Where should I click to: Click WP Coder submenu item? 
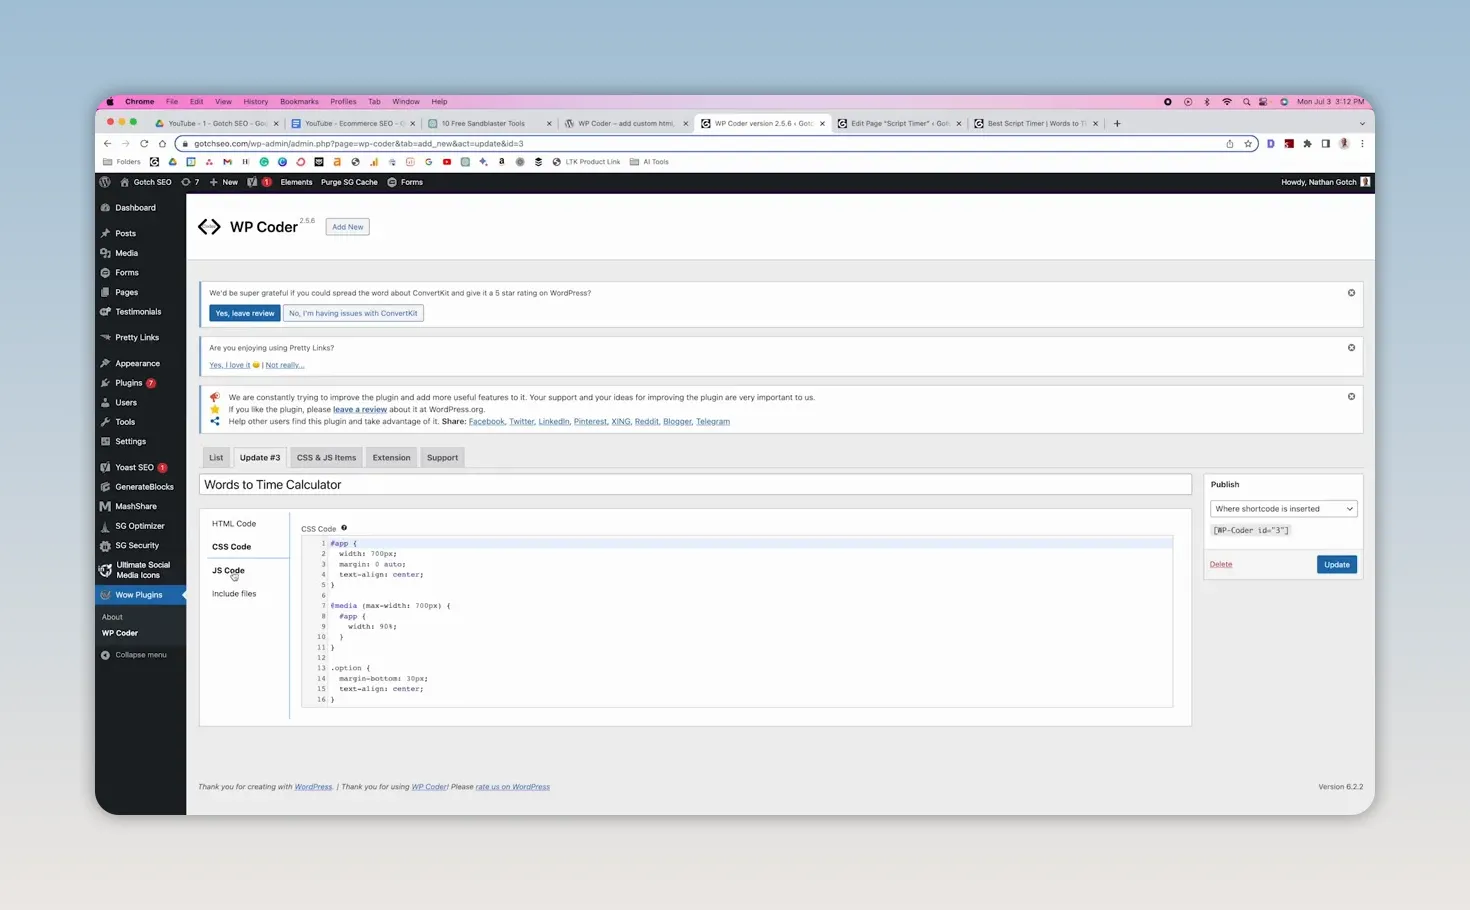point(120,633)
